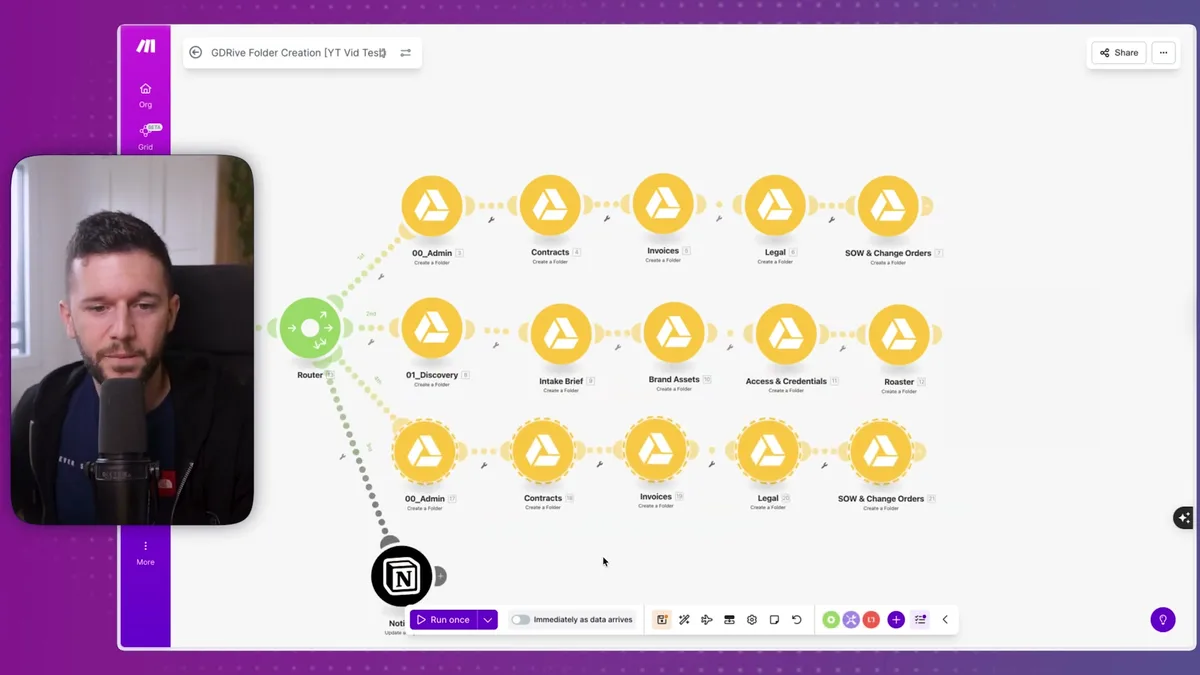Toggle the Immediately as data arrives switch
Image resolution: width=1200 pixels, height=675 pixels.
click(520, 619)
